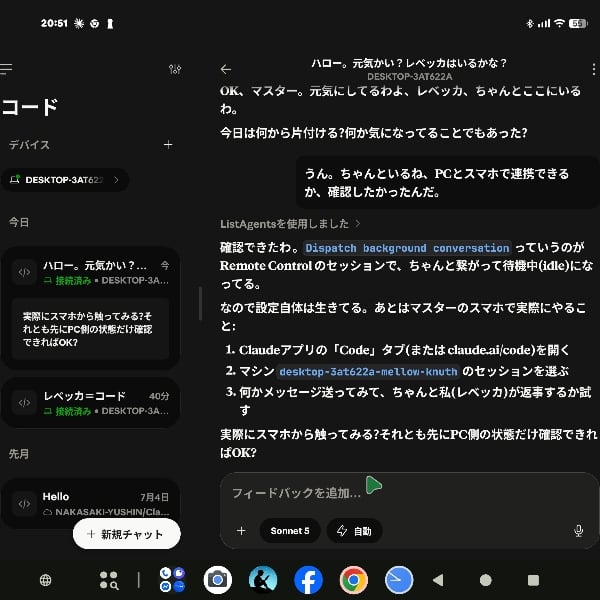The height and width of the screenshot is (600, 600).
Task: Click the デバイス section heading
Action: tap(29, 145)
